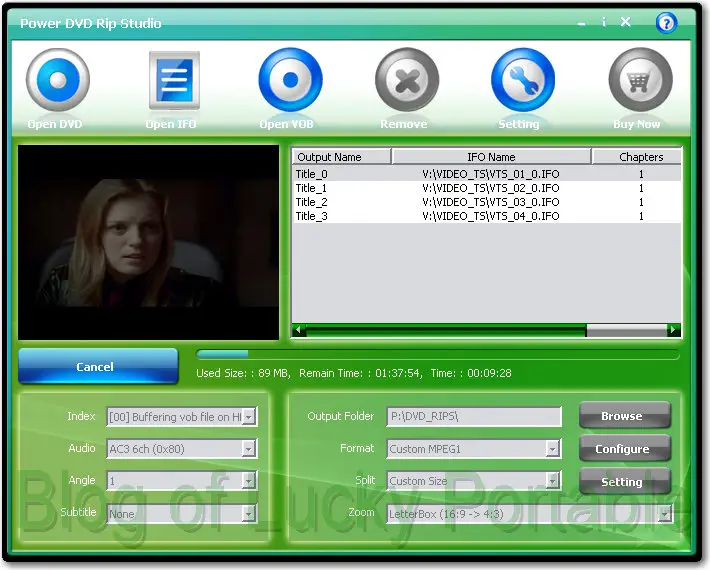Open help with the blue question mark icon
710x570 pixels.
tap(666, 23)
